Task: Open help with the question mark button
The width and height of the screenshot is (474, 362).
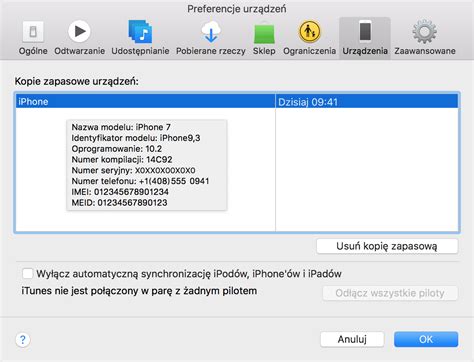Action: pos(23,340)
